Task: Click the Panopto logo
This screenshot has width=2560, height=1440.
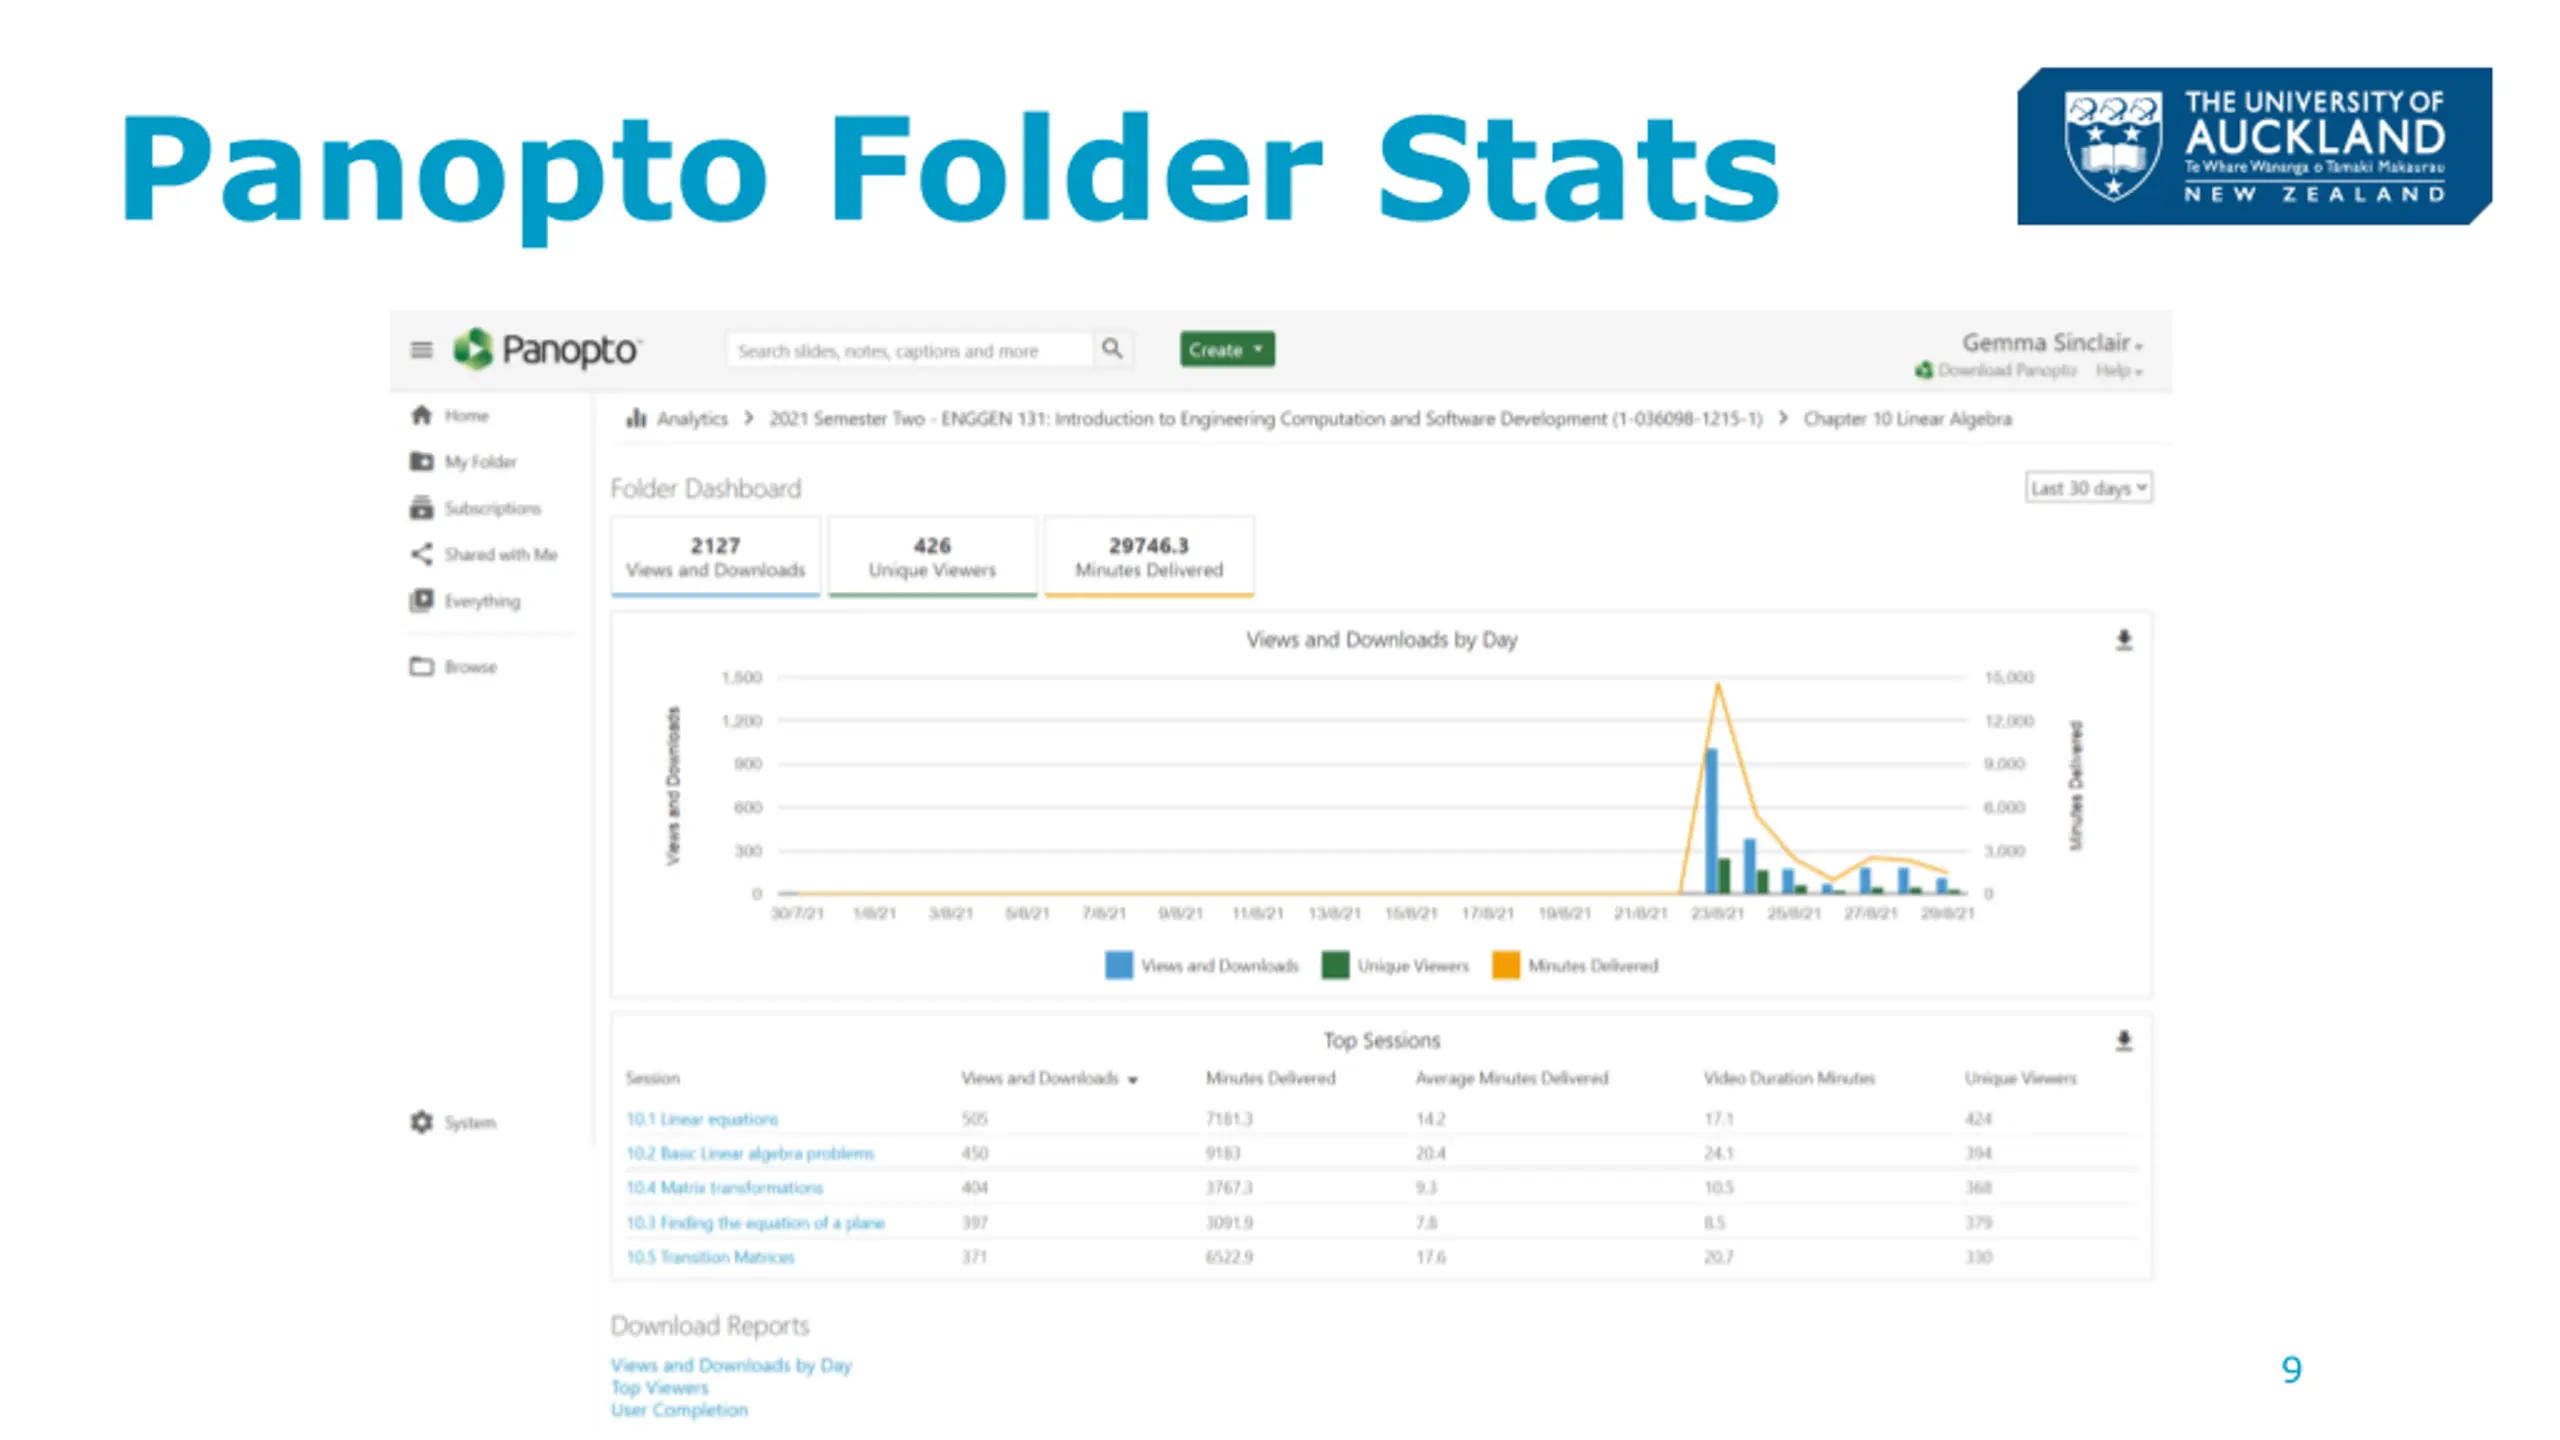Action: point(546,349)
